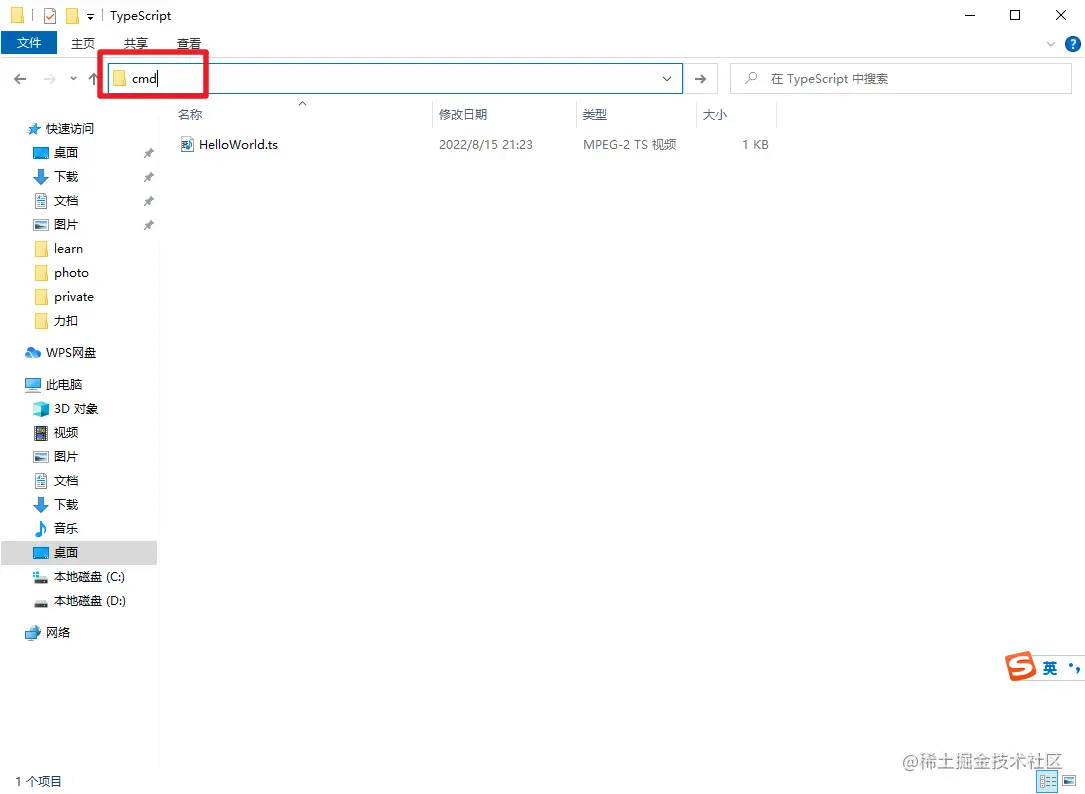Sort by 名称 column header
The width and height of the screenshot is (1085, 794).
[190, 115]
